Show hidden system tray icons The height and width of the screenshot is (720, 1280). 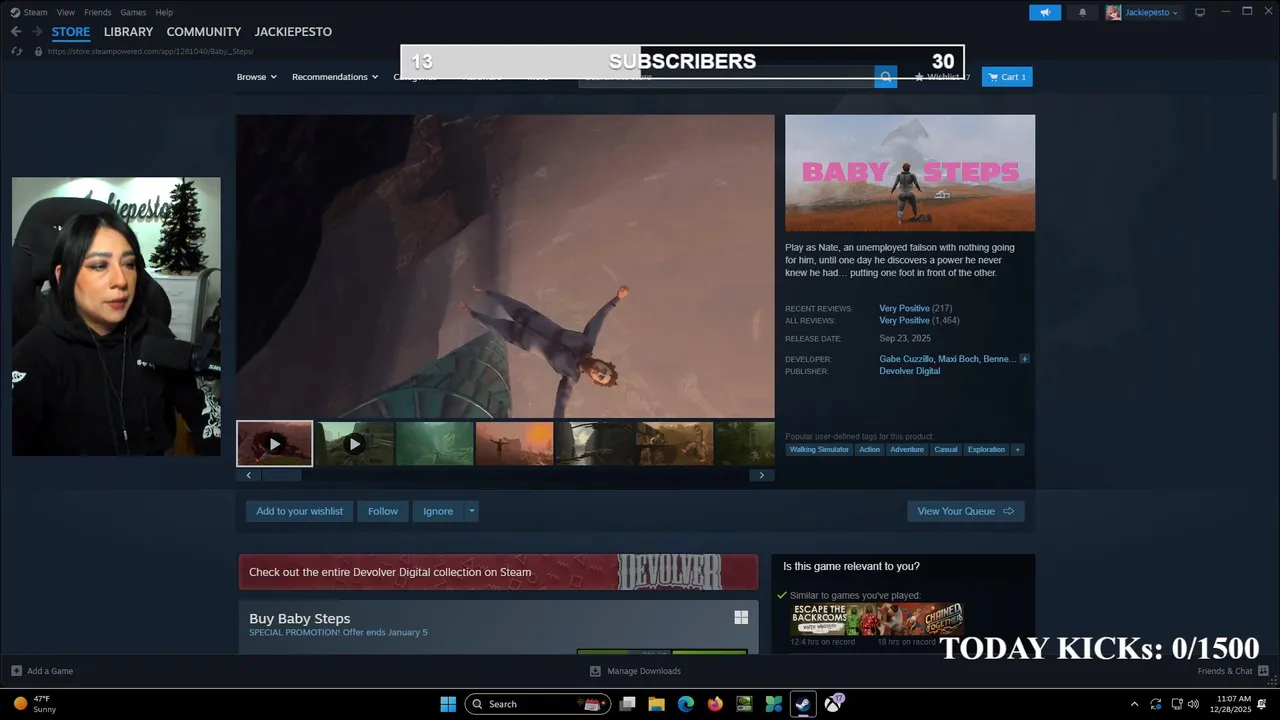click(x=1134, y=704)
